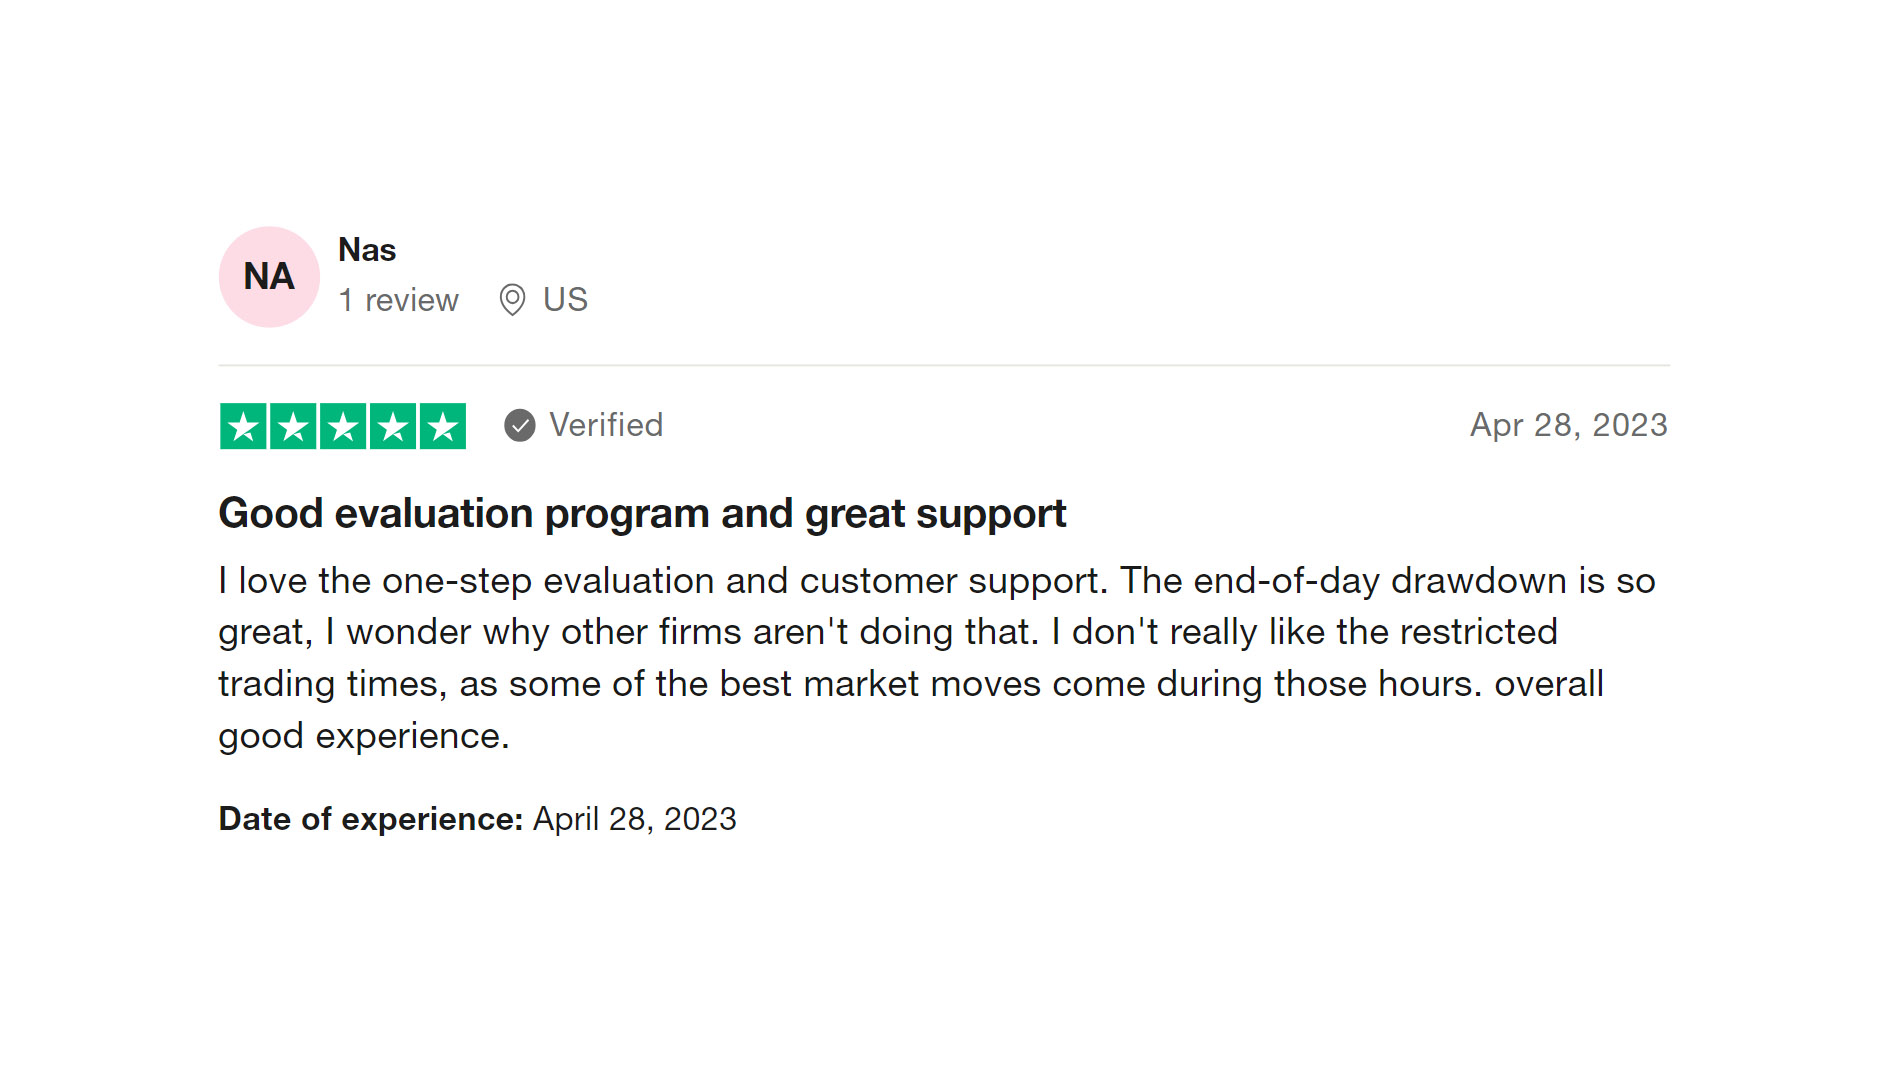1898x1082 pixels.
Task: Click the fifth green rating star
Action: click(x=443, y=427)
